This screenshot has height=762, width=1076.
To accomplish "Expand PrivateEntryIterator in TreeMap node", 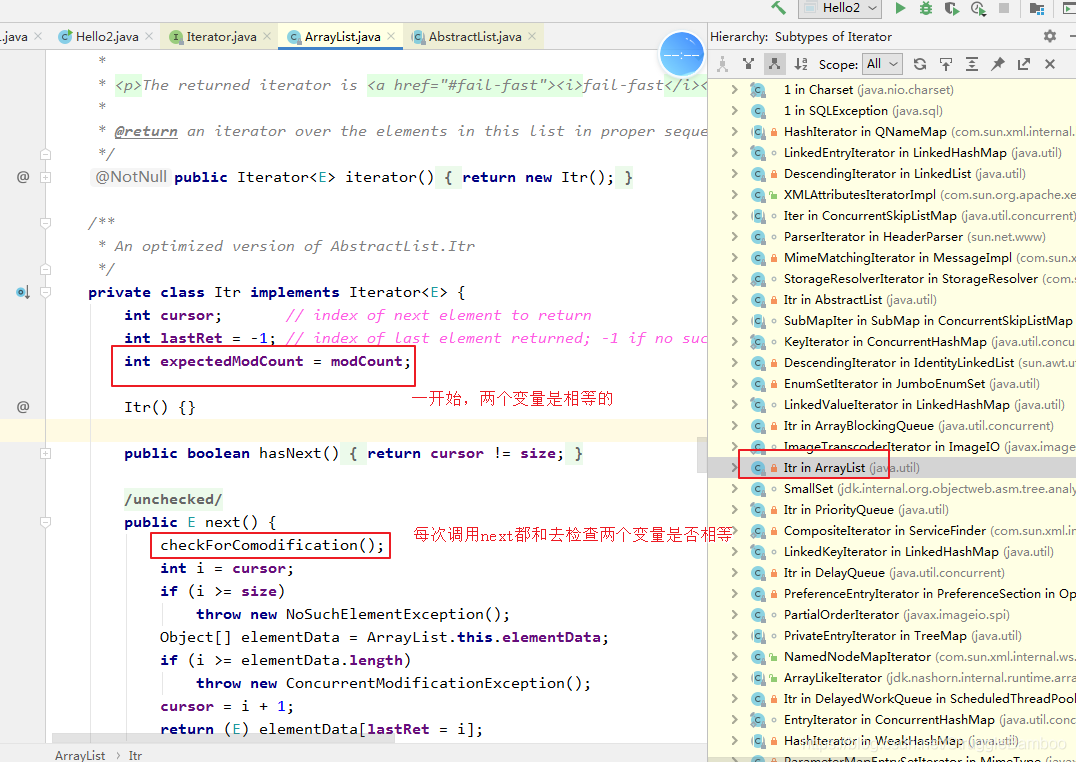I will click(x=734, y=636).
